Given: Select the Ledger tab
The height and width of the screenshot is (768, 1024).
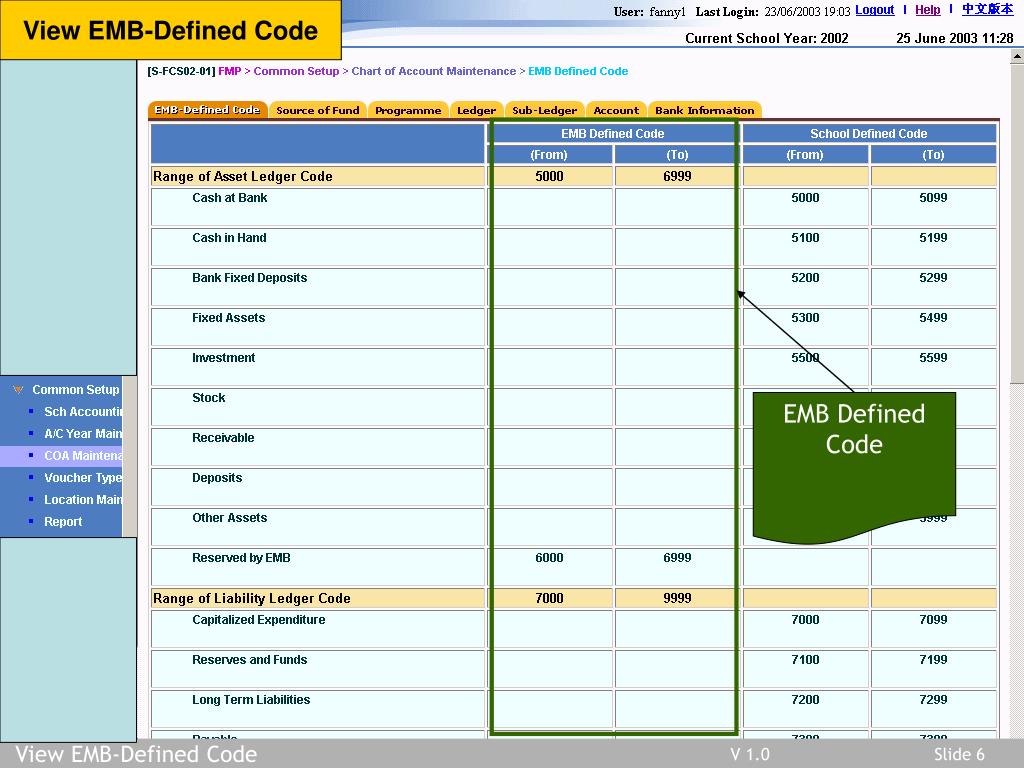Looking at the screenshot, I should pos(476,111).
